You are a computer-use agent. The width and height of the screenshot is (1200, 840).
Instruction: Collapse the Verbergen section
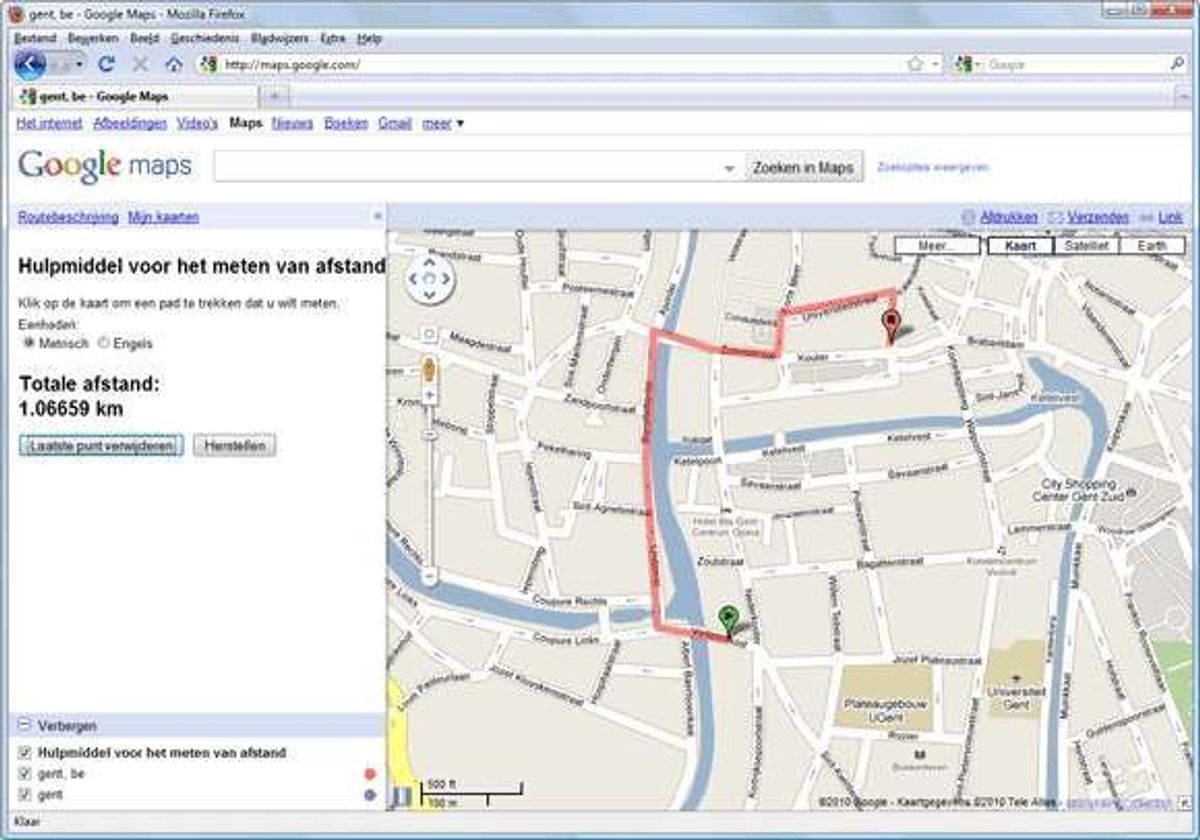(x=25, y=725)
